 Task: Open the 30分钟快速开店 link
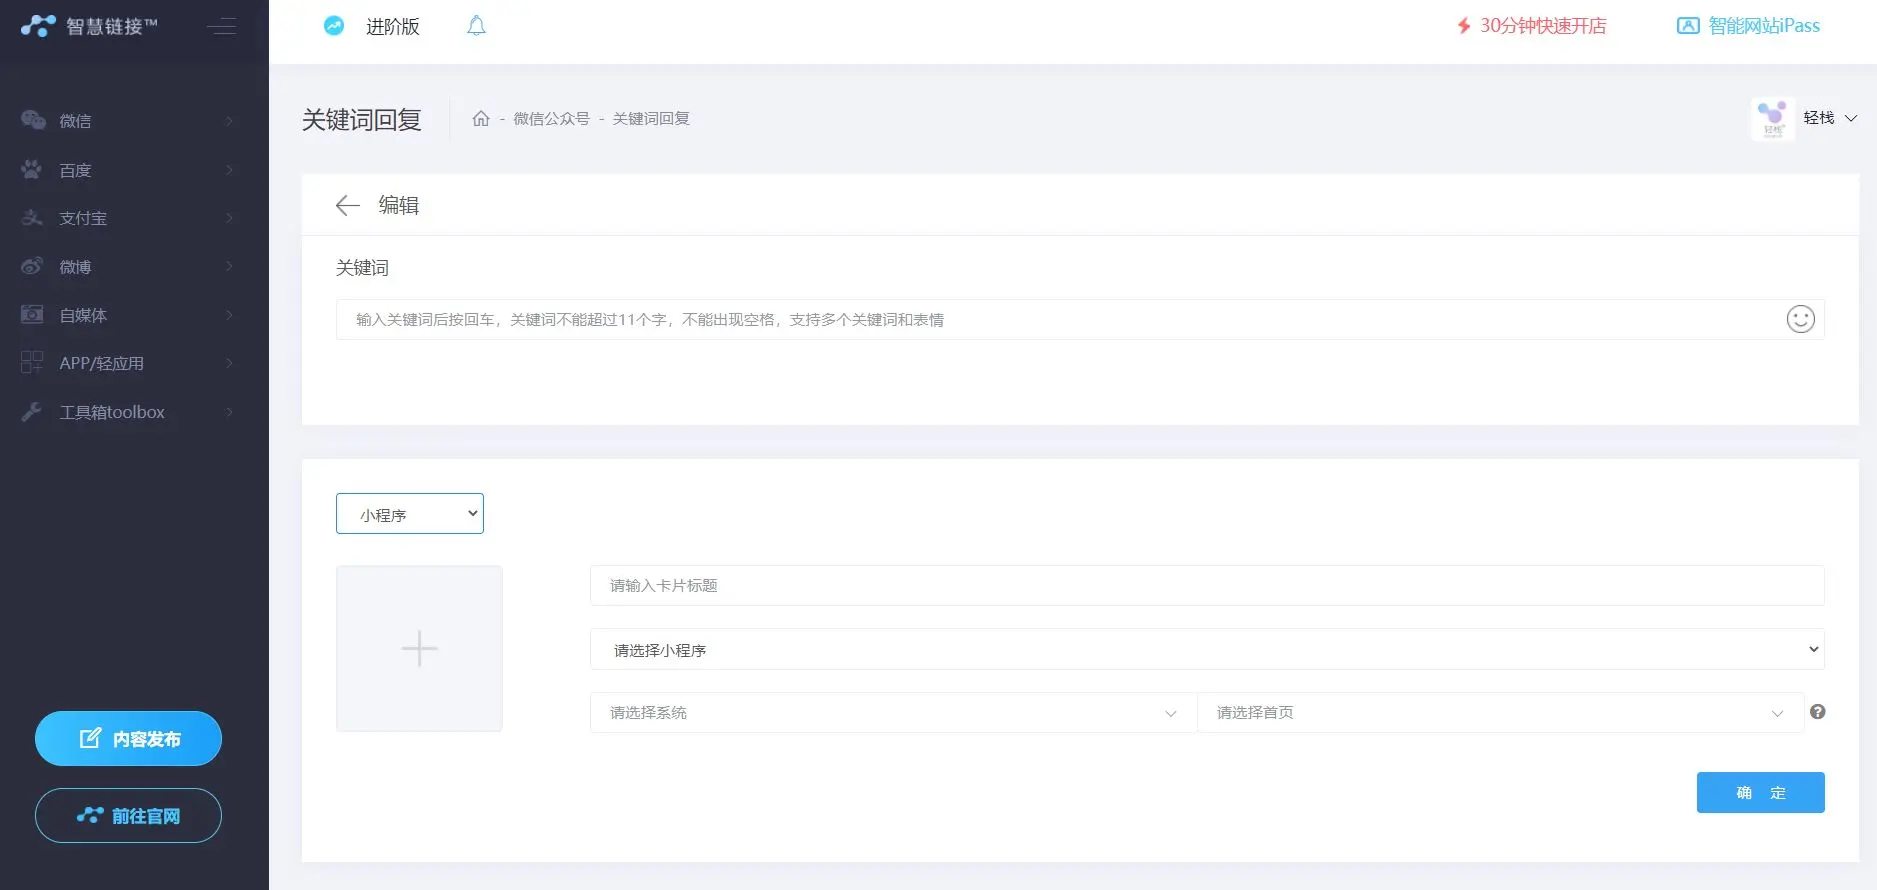tap(1531, 26)
